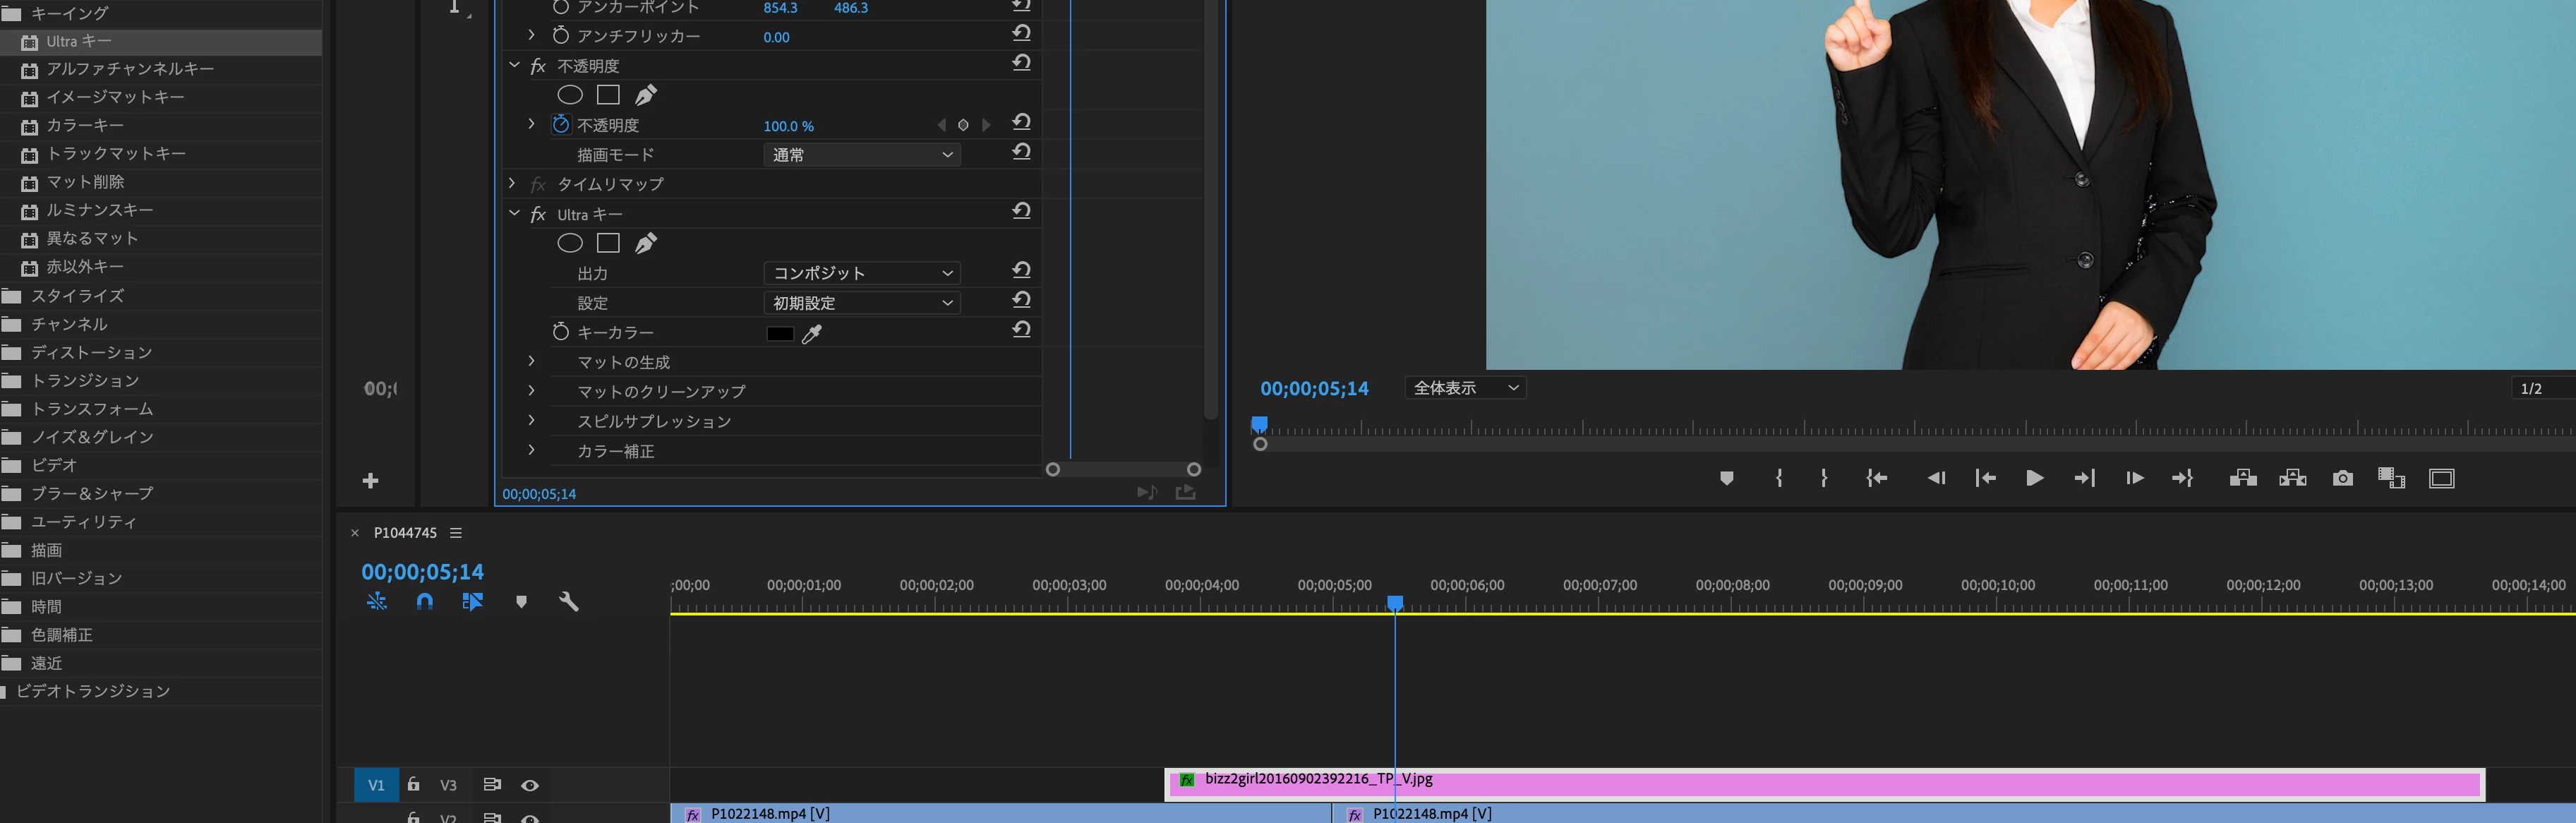Click the Lift button in monitor
The image size is (2576, 823).
coord(2242,479)
